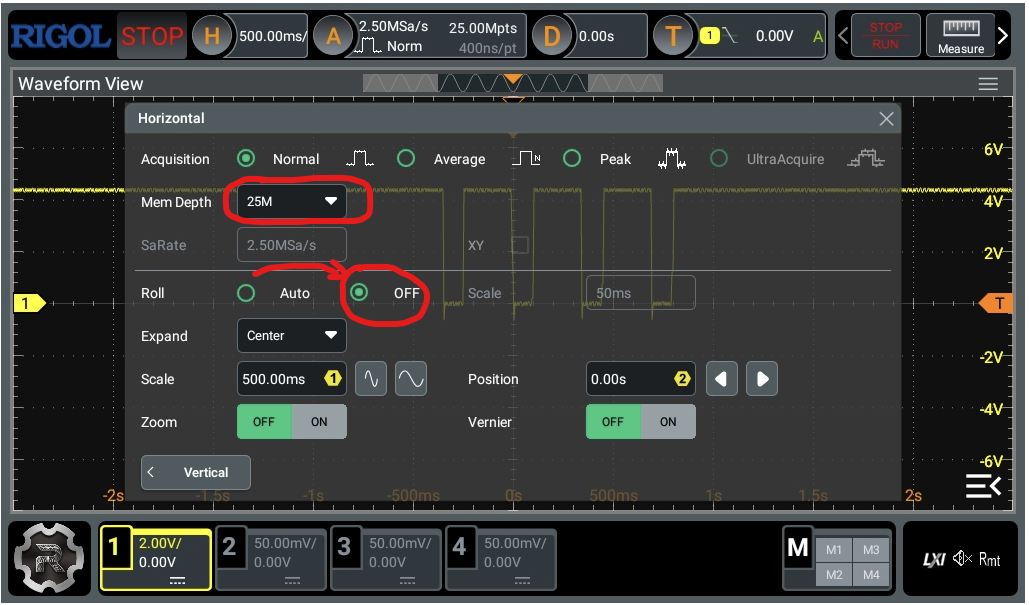Go back to Vertical settings

pyautogui.click(x=196, y=472)
